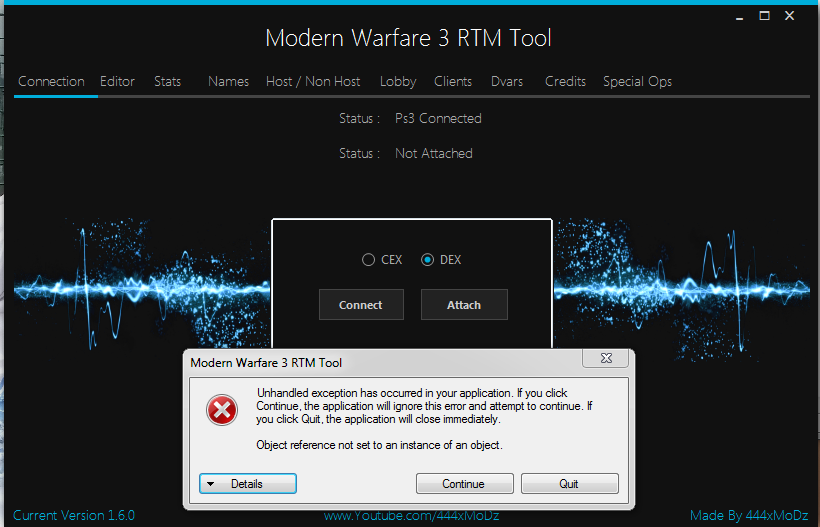This screenshot has width=820, height=527.
Task: Click the red error icon
Action: tap(222, 410)
